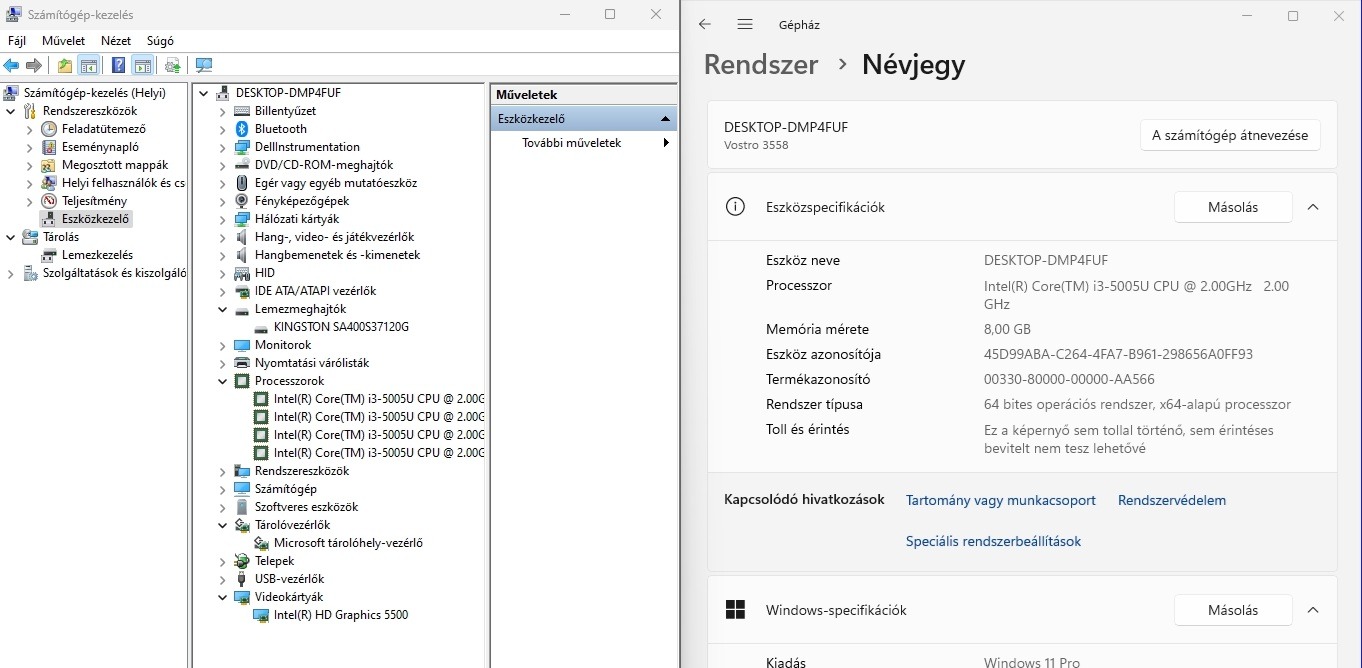This screenshot has height=668, width=1362.
Task: Select the DESKTOP-DMP4FUF root node in device tree
Action: pyautogui.click(x=288, y=93)
